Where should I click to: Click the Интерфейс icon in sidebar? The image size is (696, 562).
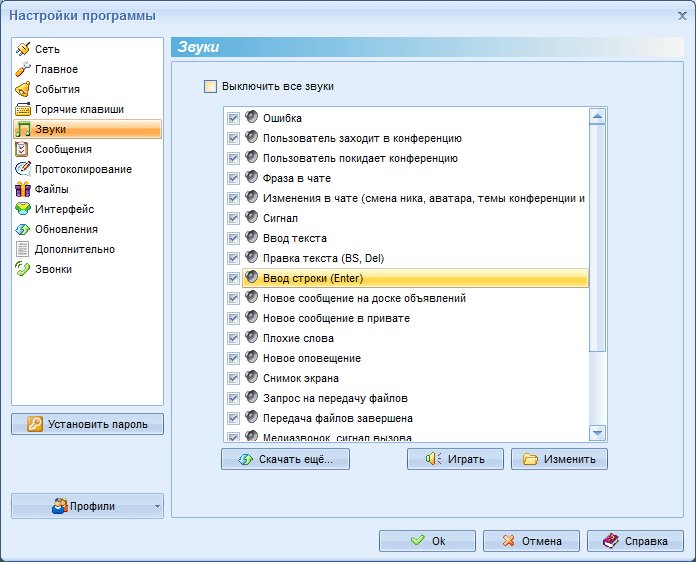pyautogui.click(x=23, y=209)
